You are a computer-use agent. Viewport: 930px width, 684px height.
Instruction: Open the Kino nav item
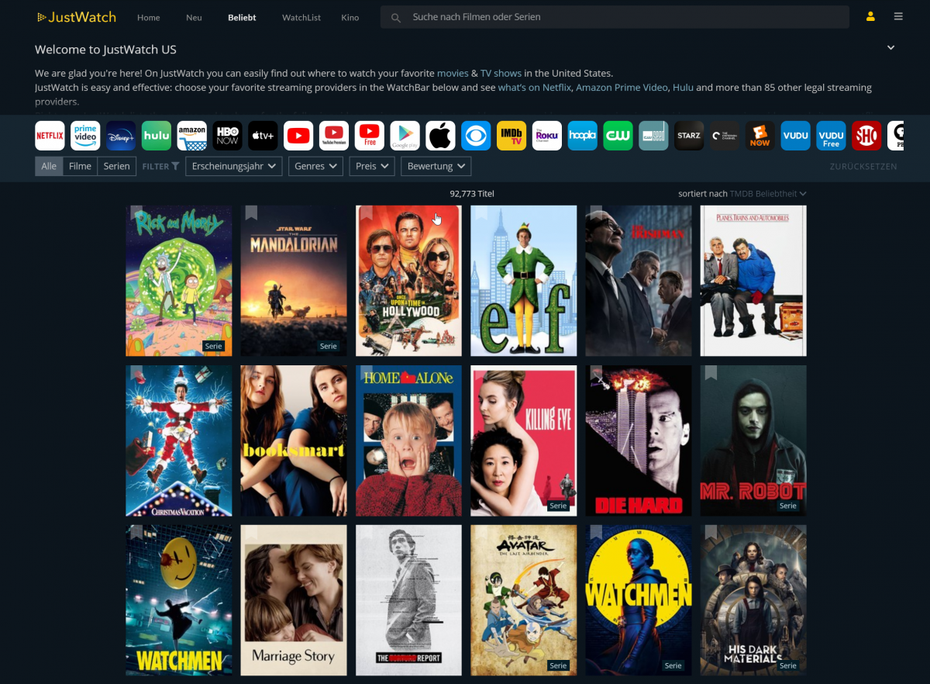(350, 17)
